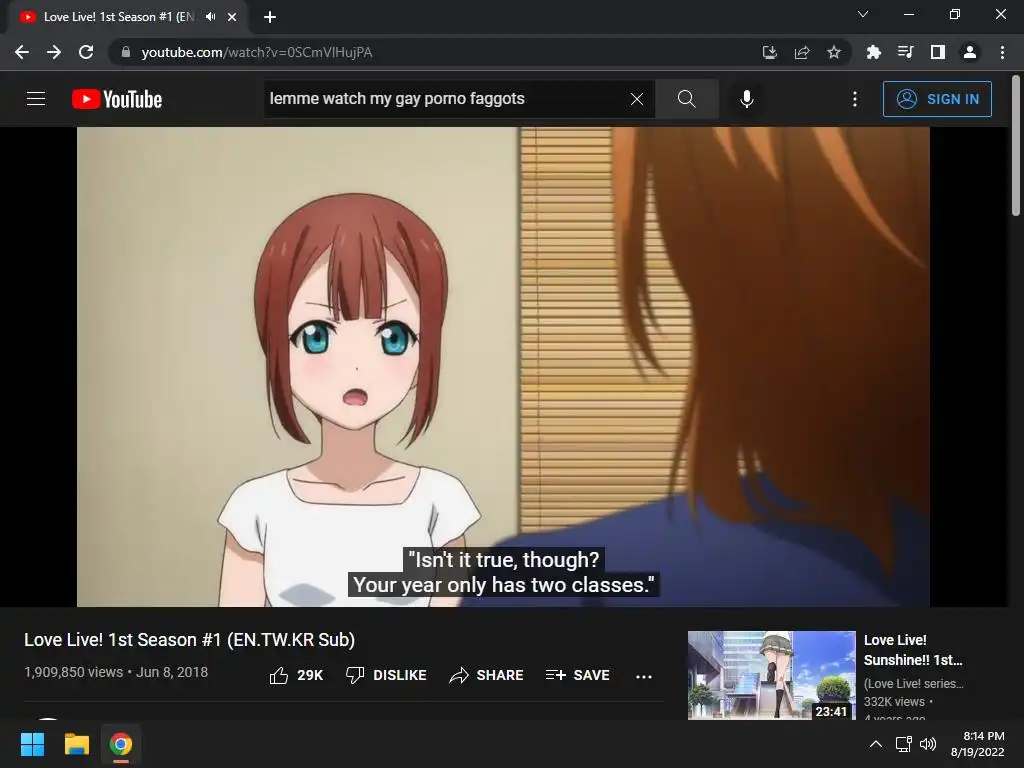Click the magnifying glass search button
1024x768 pixels.
coord(686,99)
